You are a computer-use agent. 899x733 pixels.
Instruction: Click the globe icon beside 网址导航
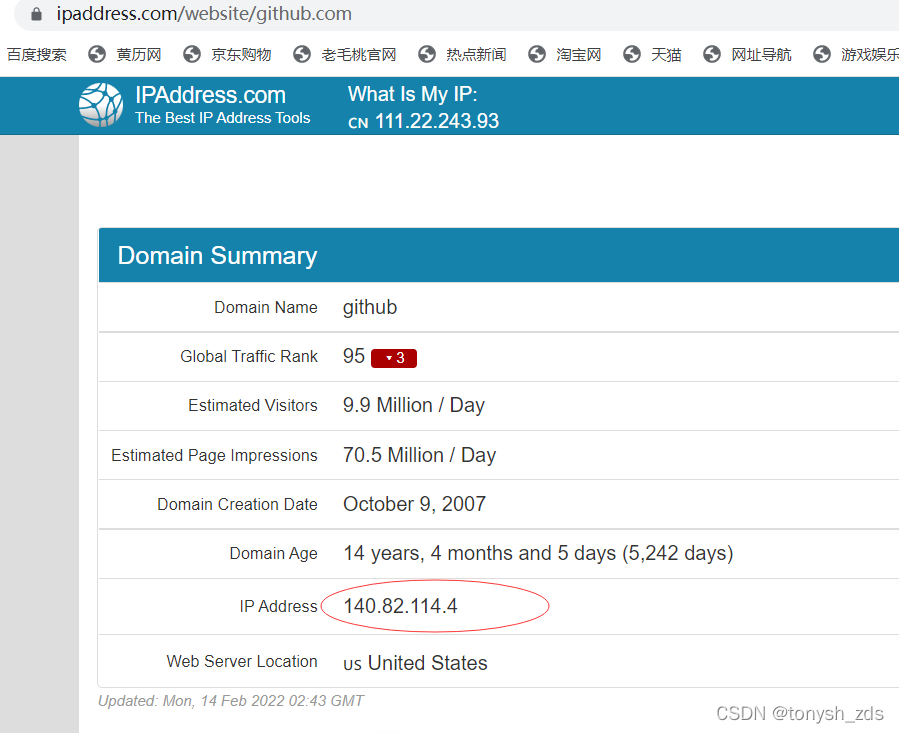[712, 54]
